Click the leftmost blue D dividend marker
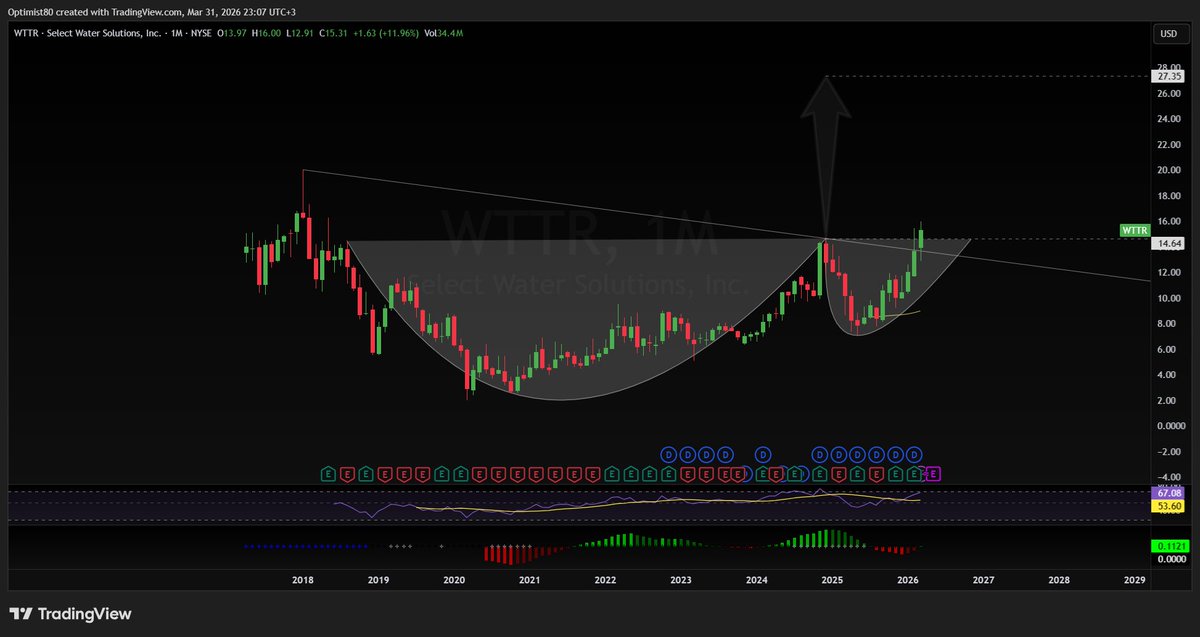This screenshot has height=637, width=1200. coord(669,454)
